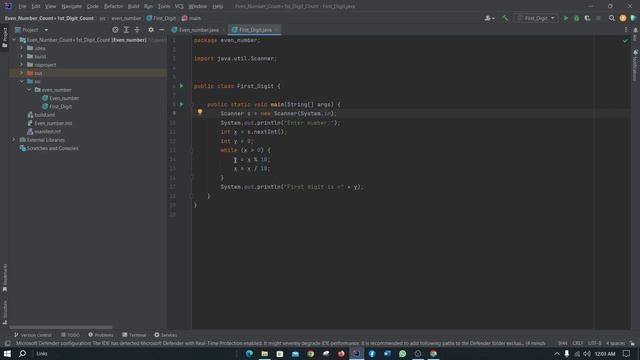
Task: Click First_Digit breadcrumb in navigation bar
Action: [x=161, y=18]
